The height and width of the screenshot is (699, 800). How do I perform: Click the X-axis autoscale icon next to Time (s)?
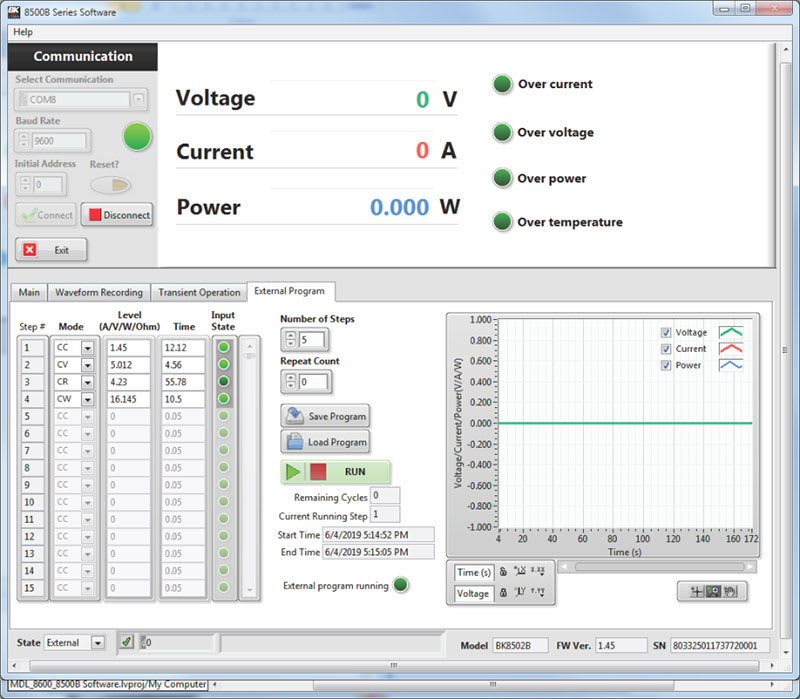[519, 572]
